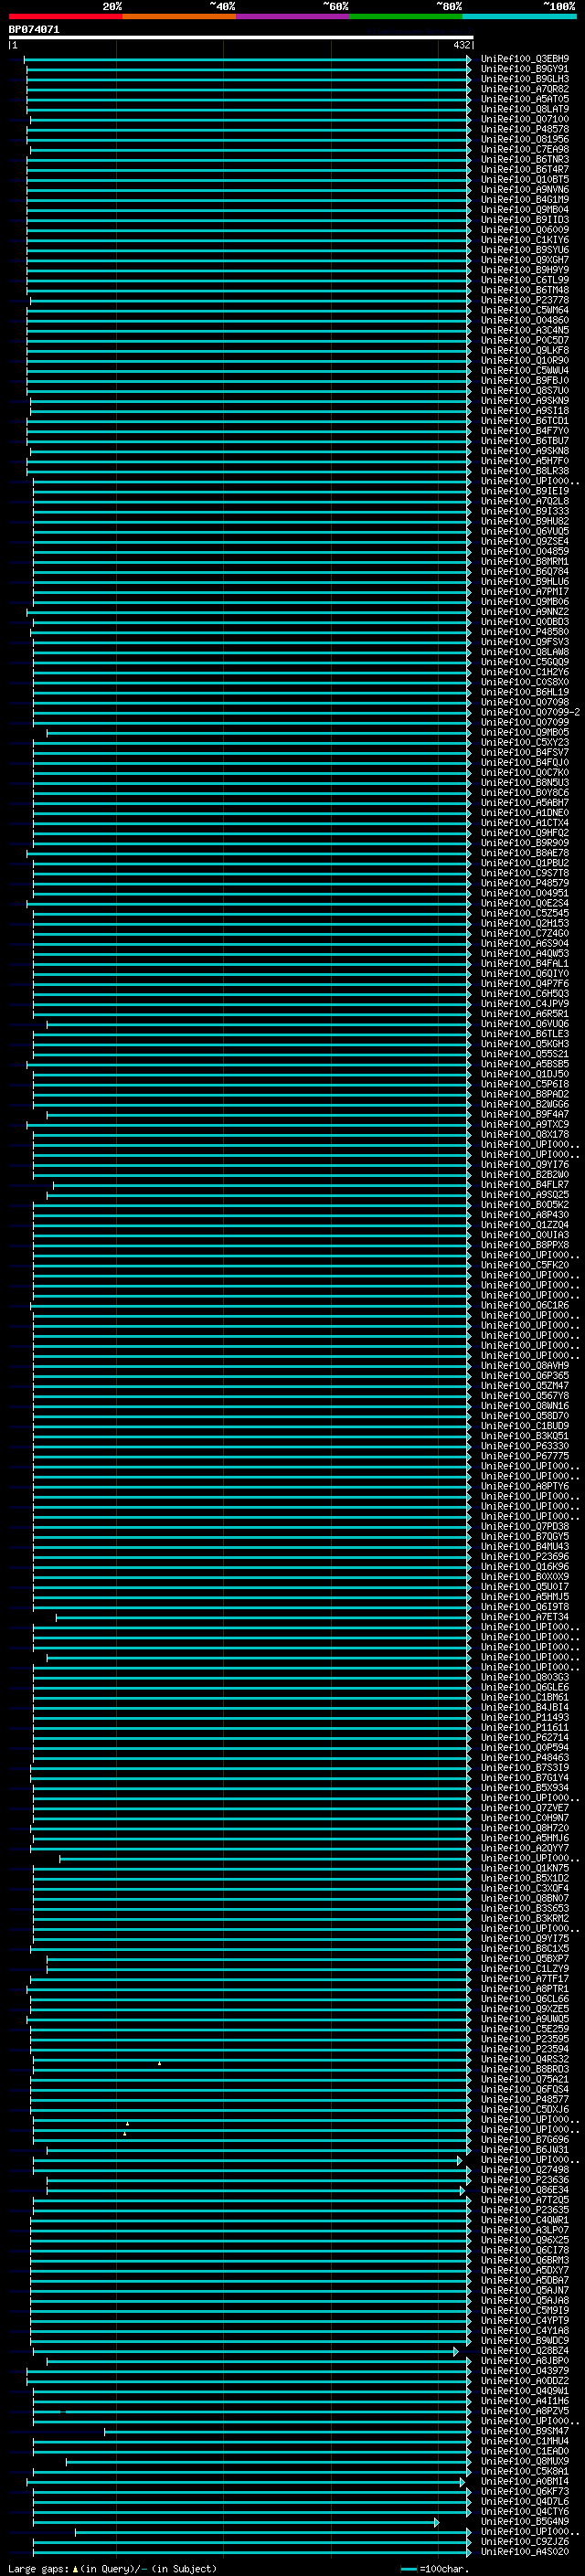Image resolution: width=585 pixels, height=2576 pixels.
Task: Select the UniRef100_P48580 label
Action: (524, 632)
